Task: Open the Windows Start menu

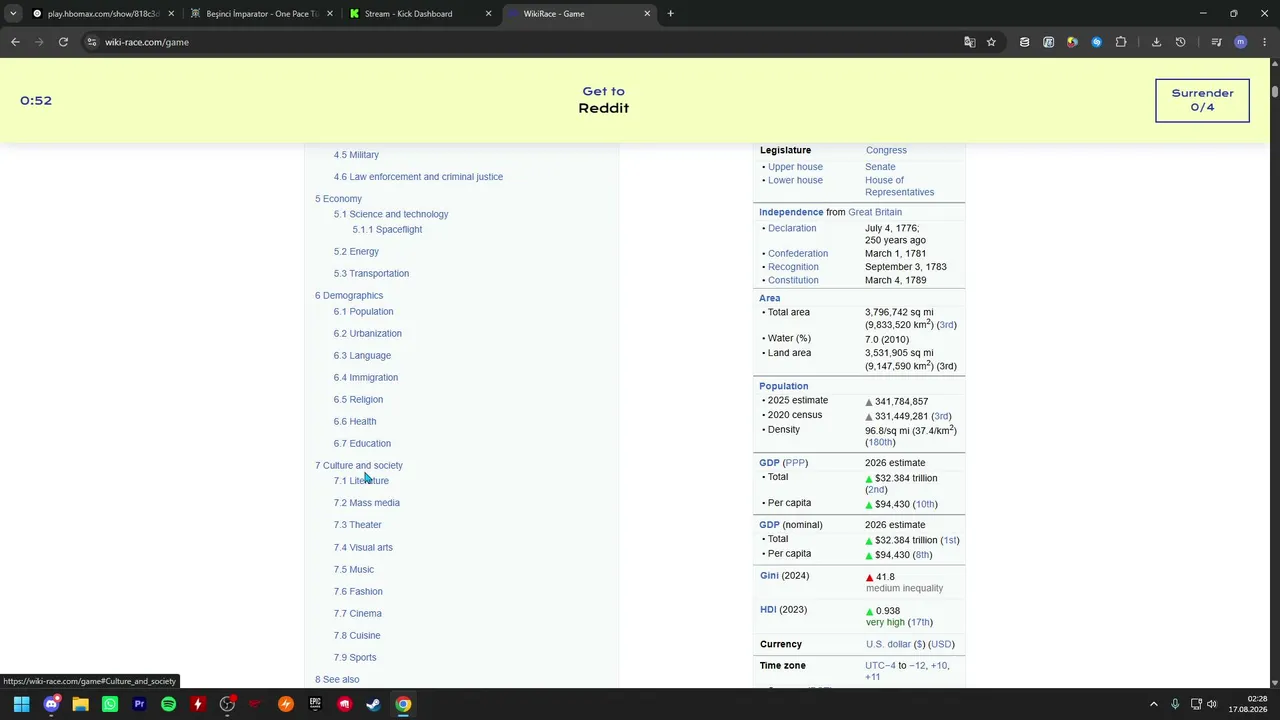Action: tap(21, 704)
